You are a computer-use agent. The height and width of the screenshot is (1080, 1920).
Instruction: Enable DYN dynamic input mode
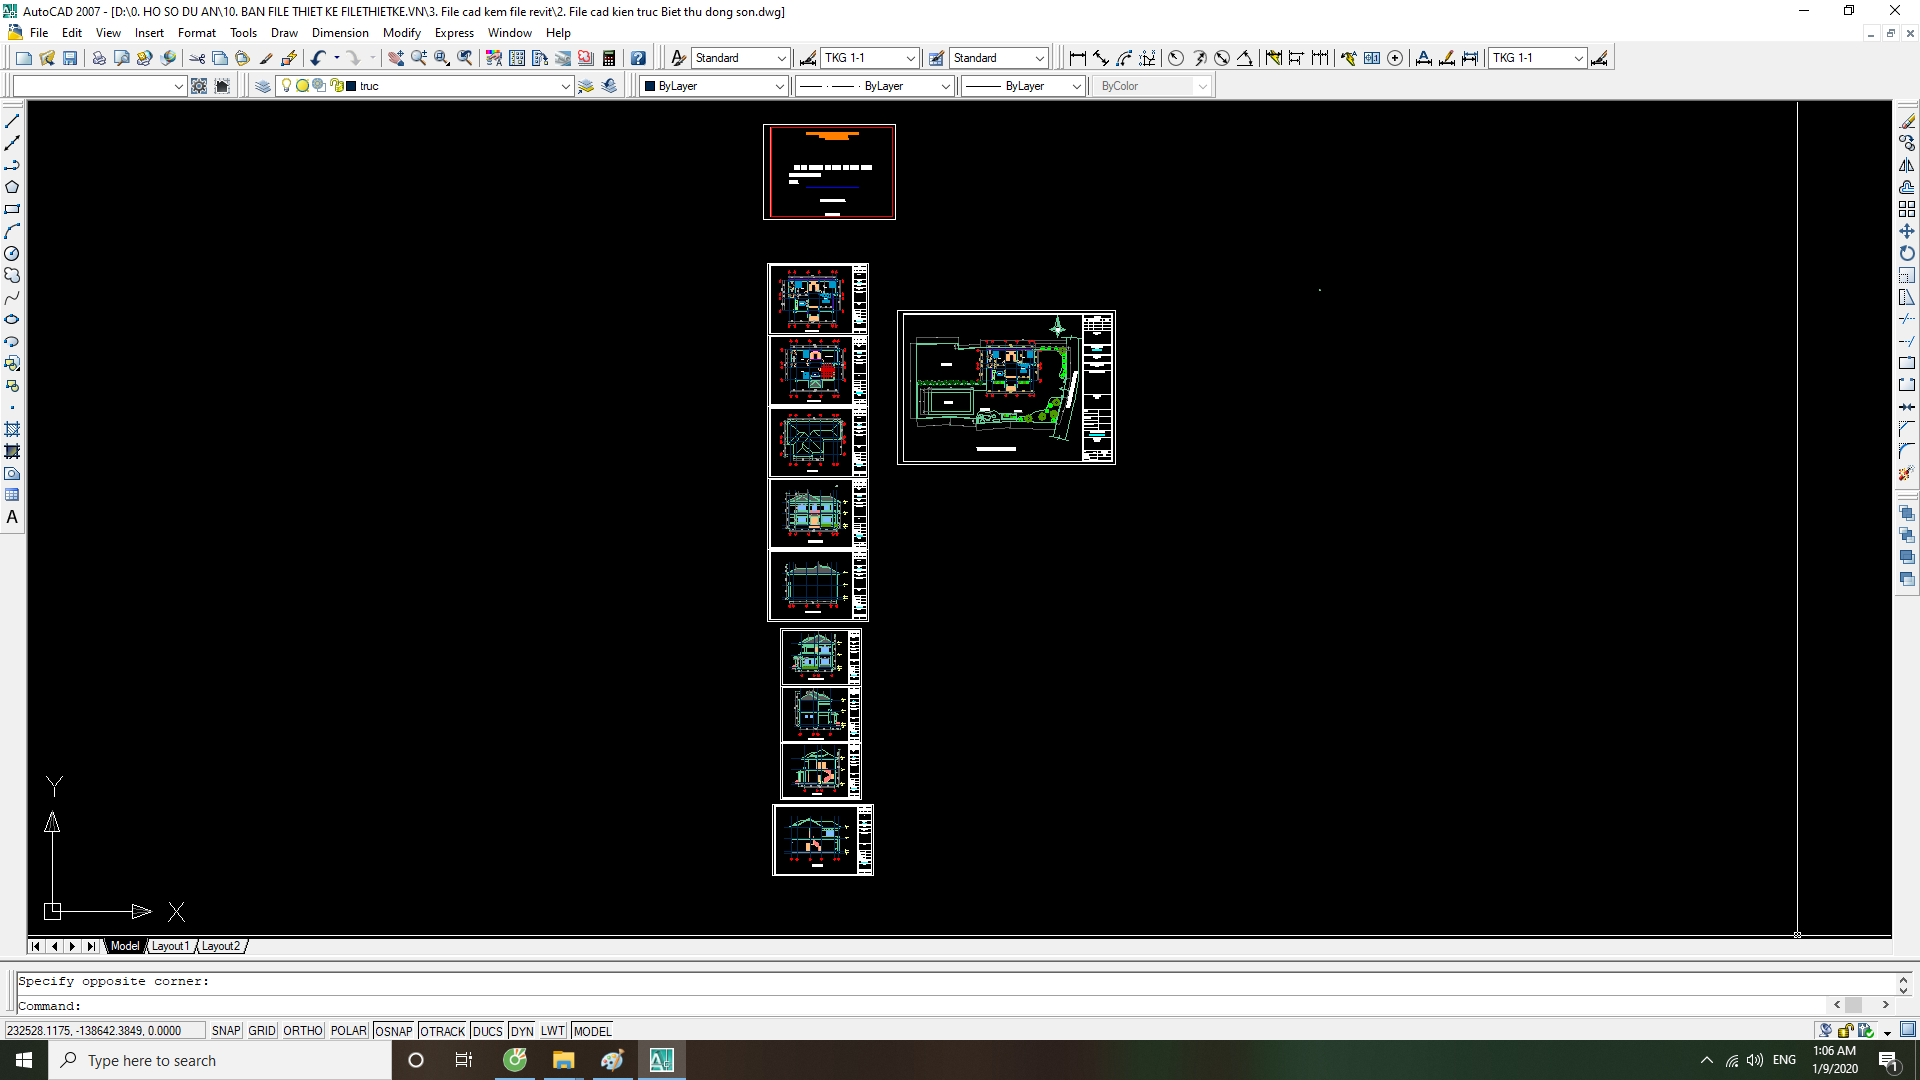(522, 1031)
